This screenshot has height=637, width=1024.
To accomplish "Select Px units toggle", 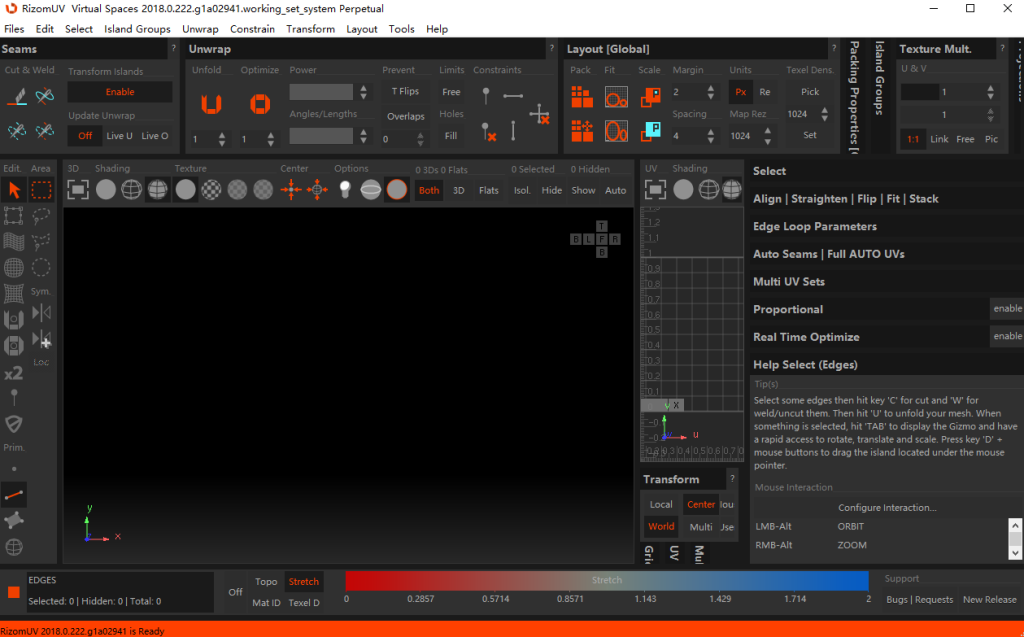I will click(x=741, y=92).
